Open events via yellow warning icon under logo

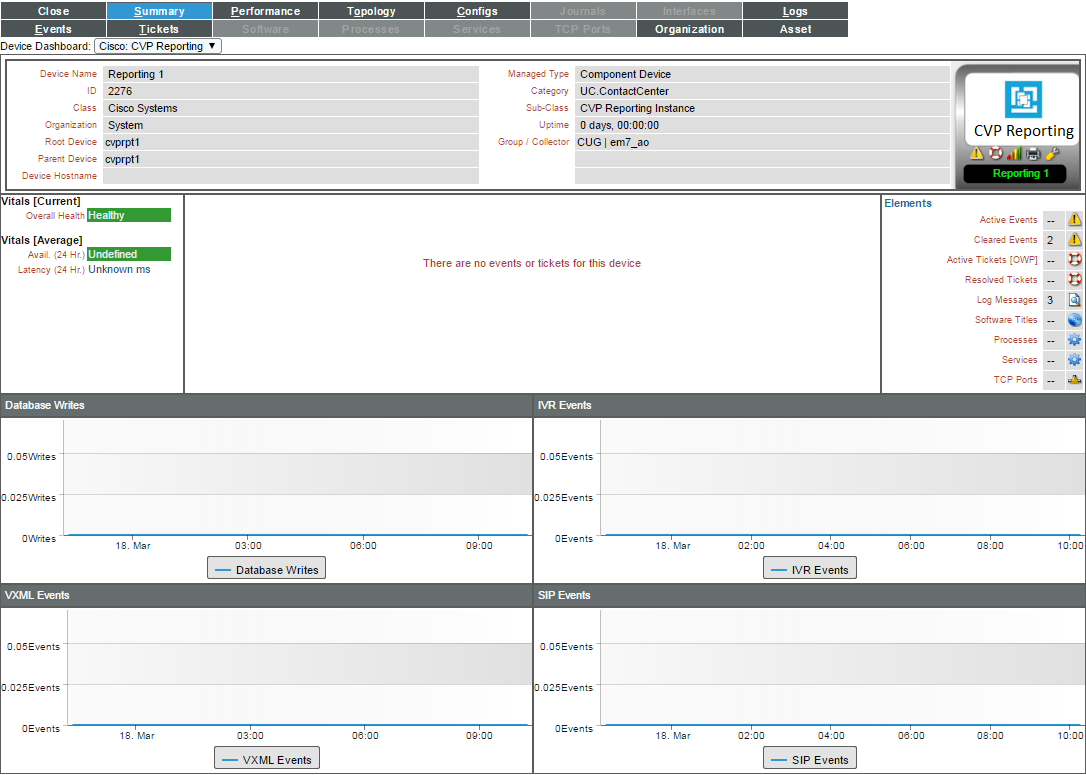click(x=977, y=154)
